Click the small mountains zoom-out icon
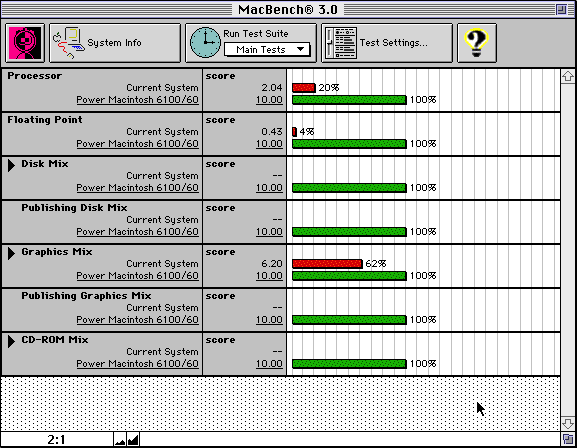 120,440
